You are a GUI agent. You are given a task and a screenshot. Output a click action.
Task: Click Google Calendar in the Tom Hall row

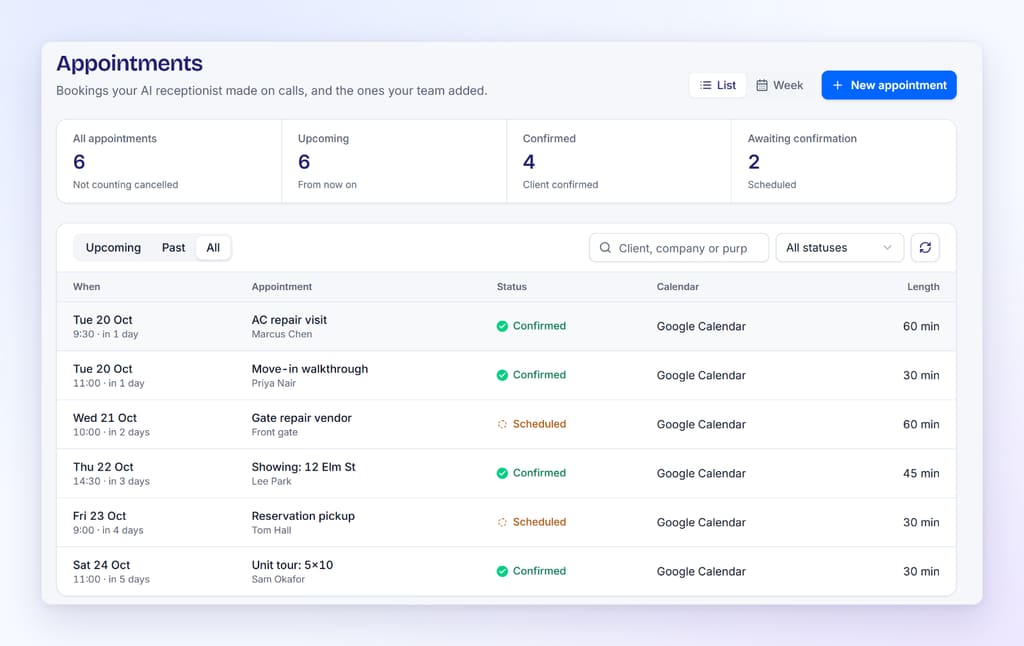coord(701,523)
